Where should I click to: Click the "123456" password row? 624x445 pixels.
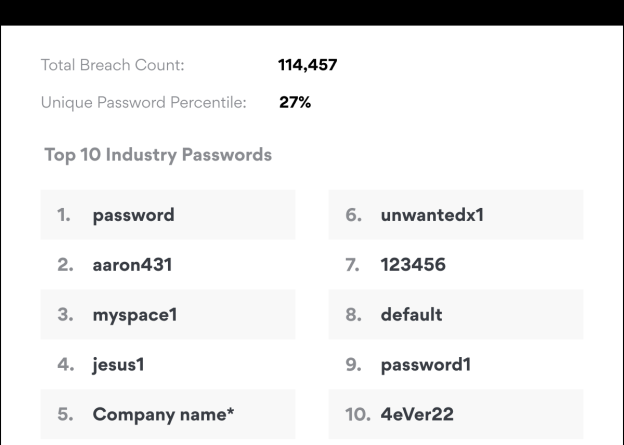(413, 265)
